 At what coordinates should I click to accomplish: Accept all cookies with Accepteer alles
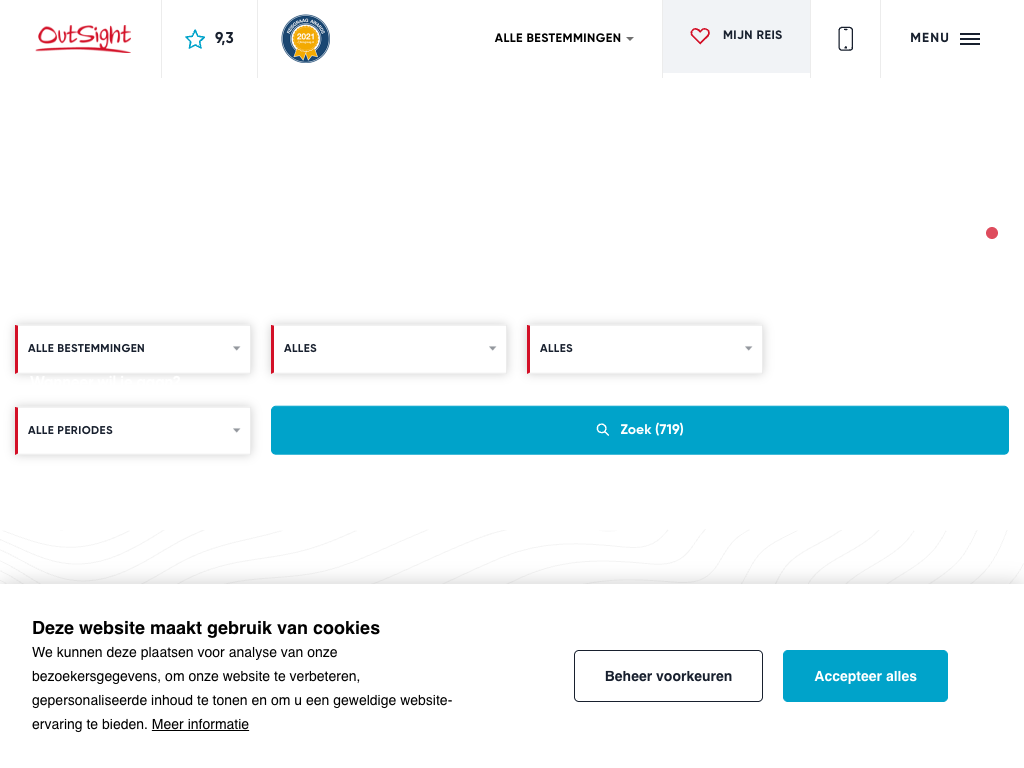(865, 676)
